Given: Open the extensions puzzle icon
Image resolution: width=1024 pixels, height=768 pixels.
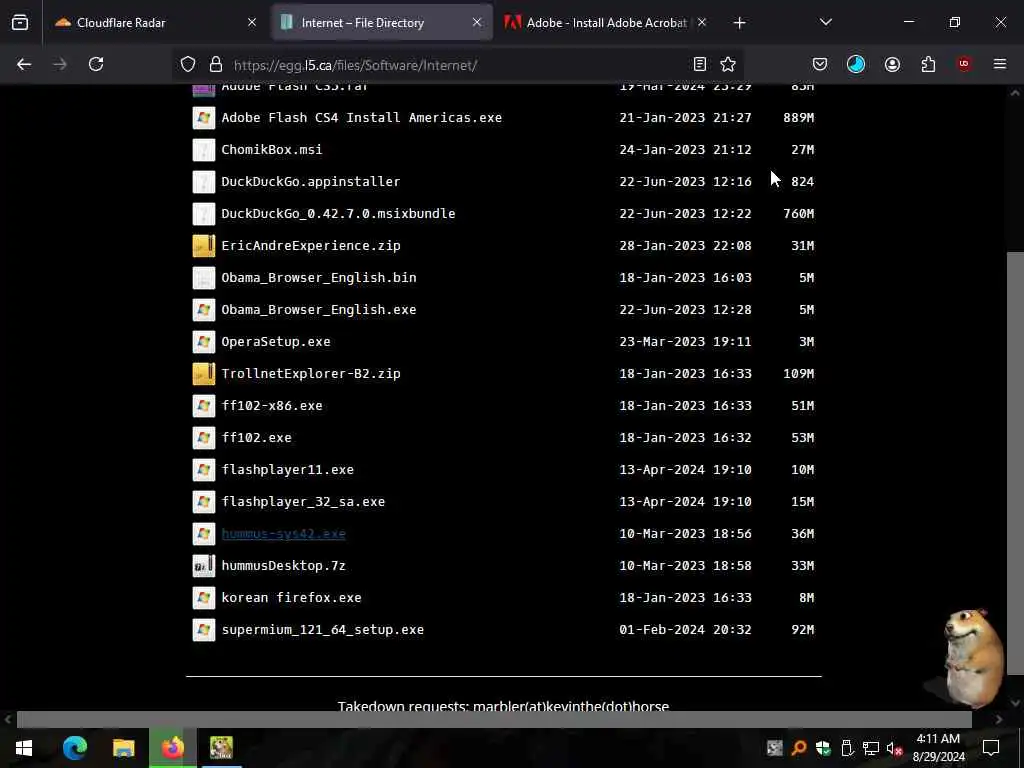Looking at the screenshot, I should click(928, 64).
